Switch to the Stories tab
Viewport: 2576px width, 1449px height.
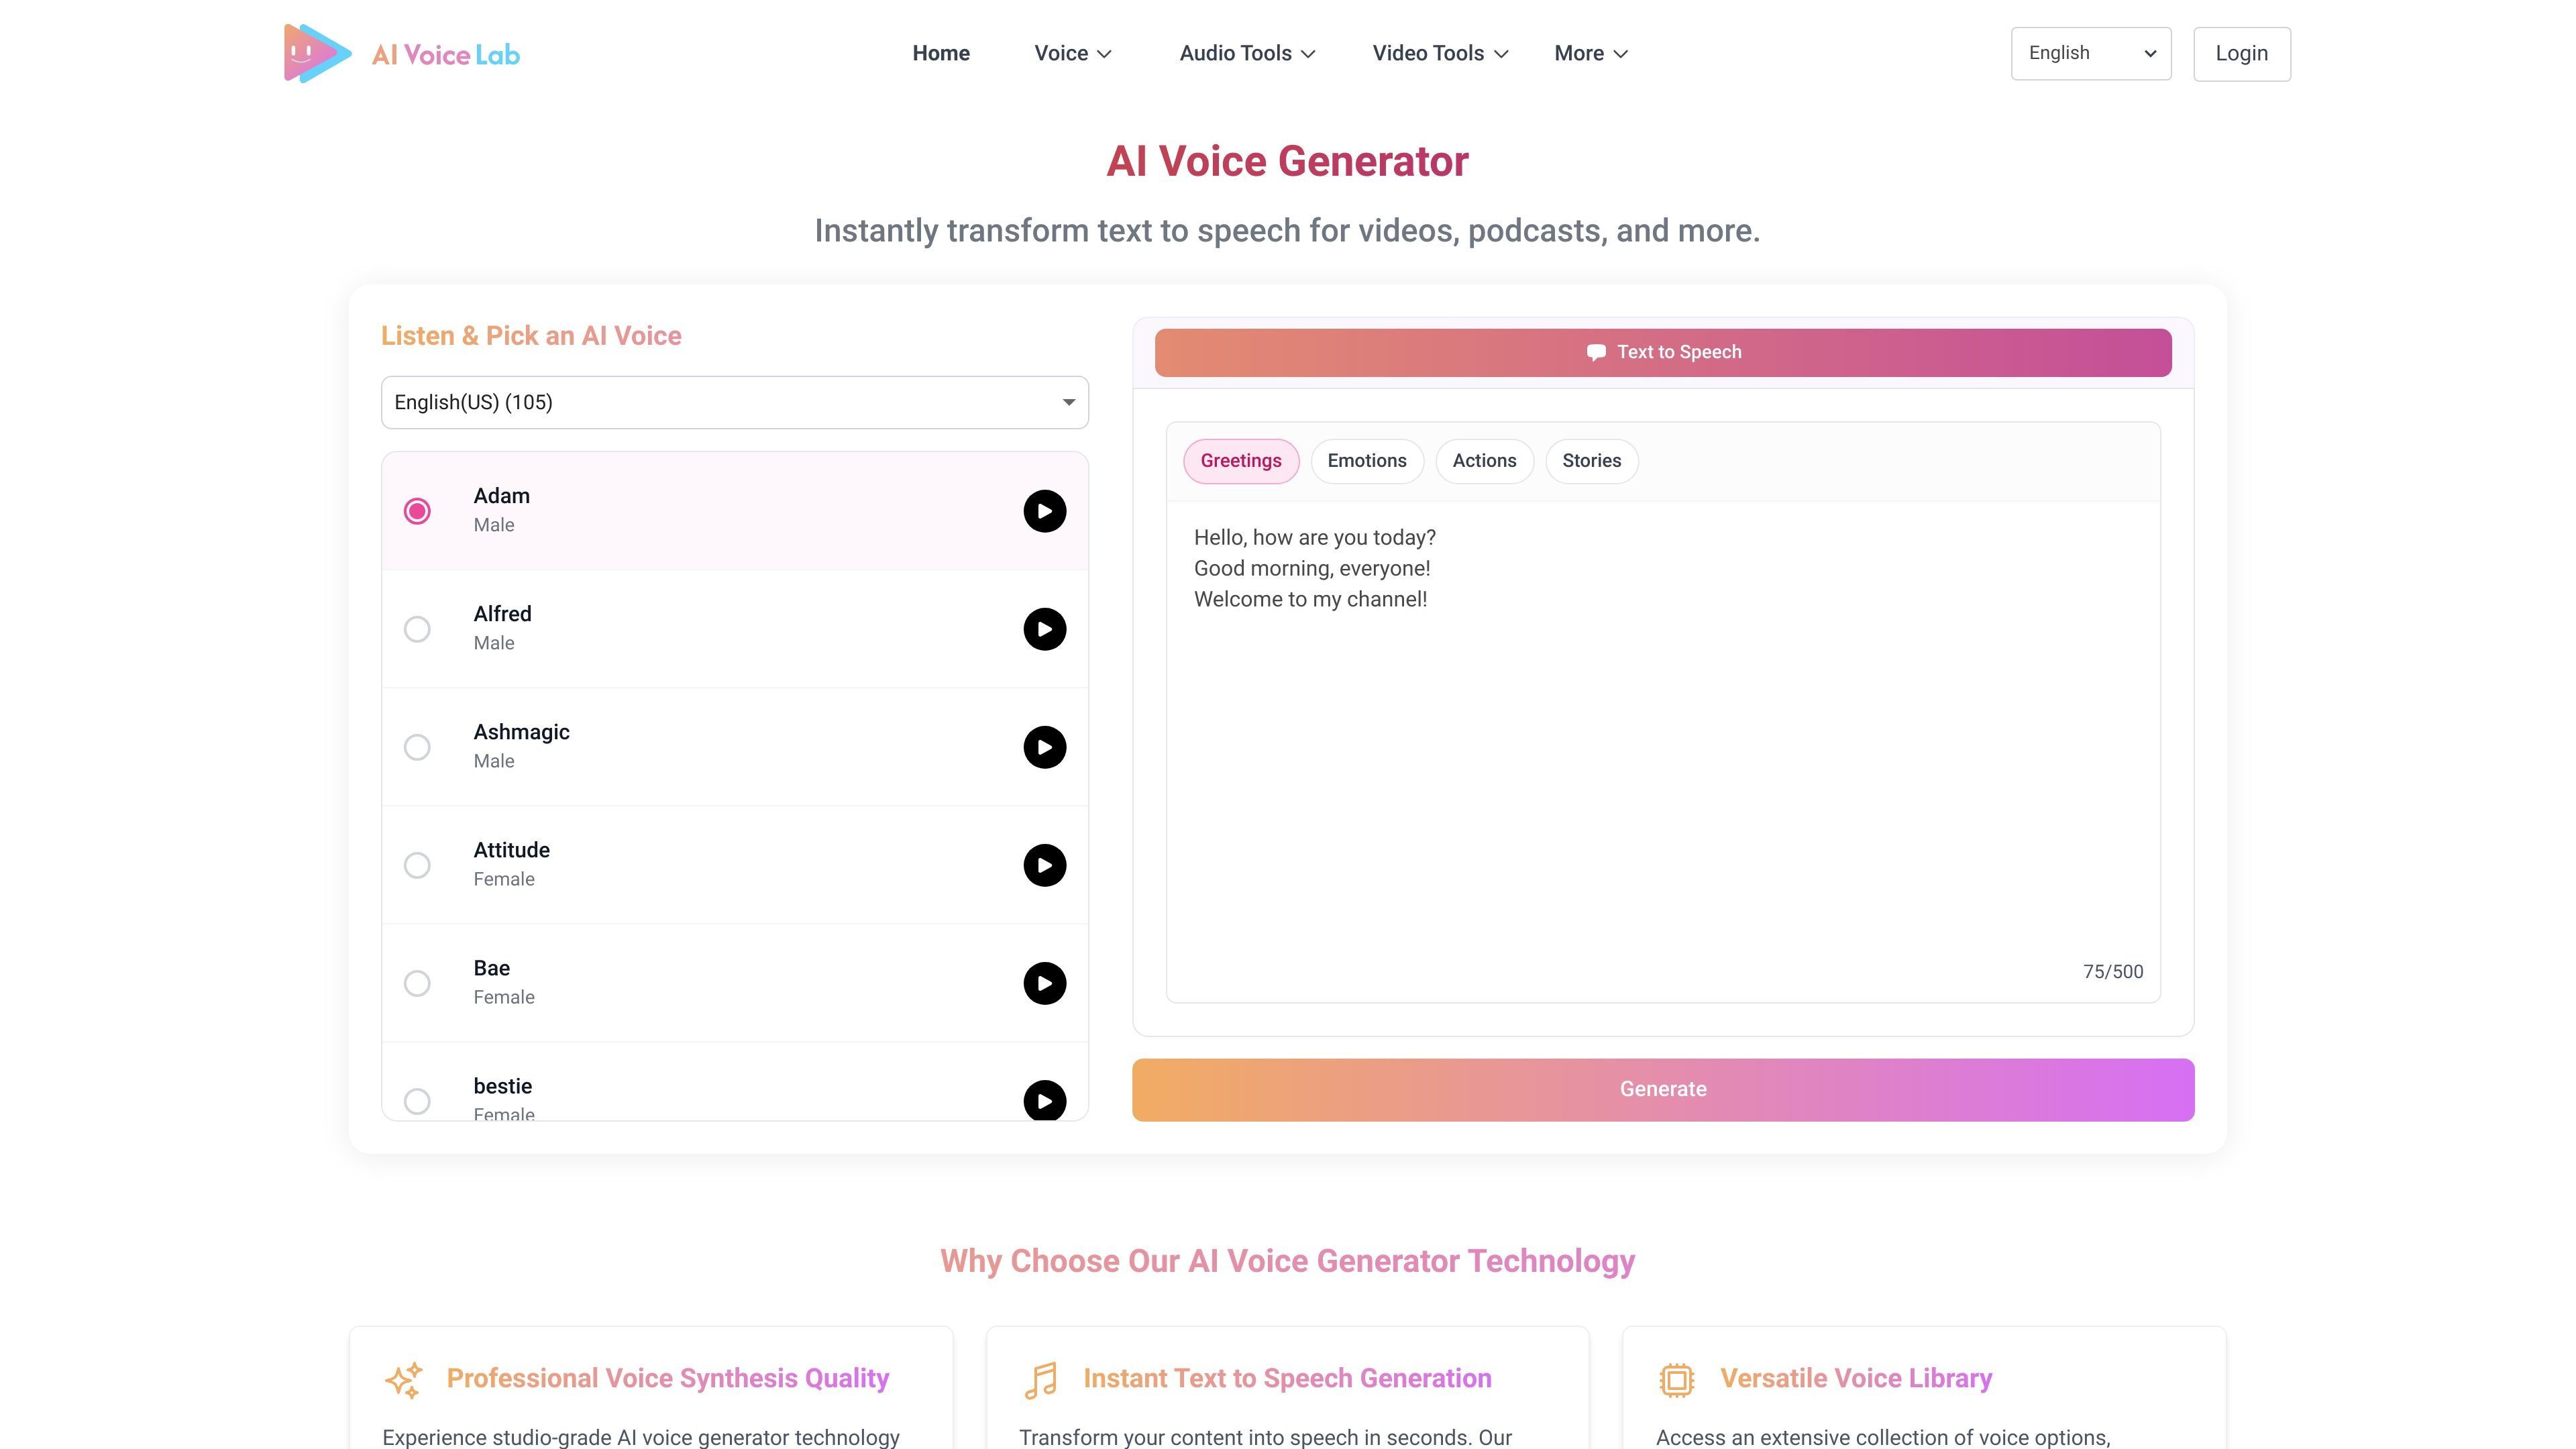pyautogui.click(x=1592, y=461)
